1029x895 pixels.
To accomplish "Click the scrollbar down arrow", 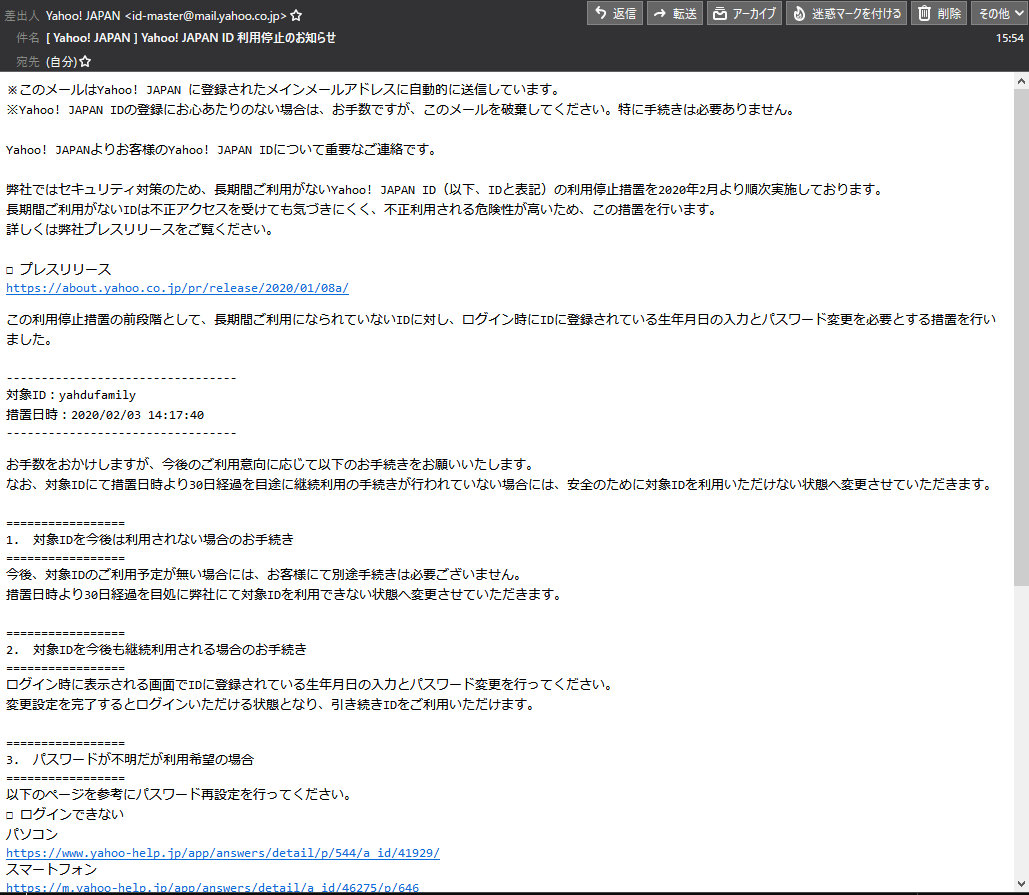I will 1021,883.
